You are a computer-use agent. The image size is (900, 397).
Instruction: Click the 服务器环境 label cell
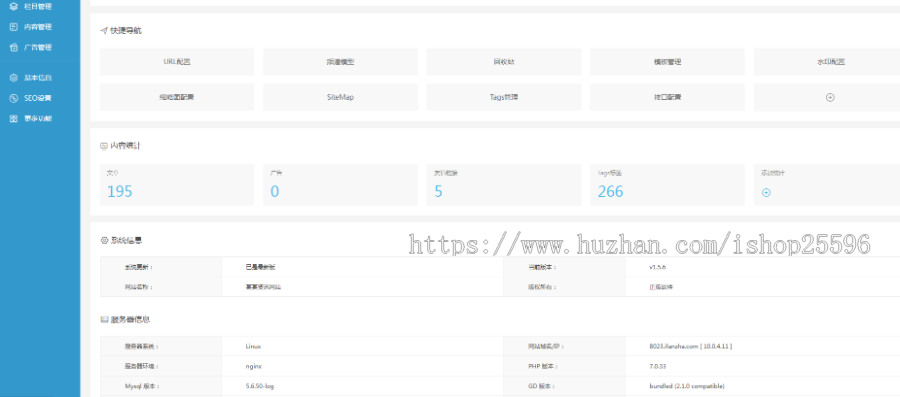tap(161, 366)
